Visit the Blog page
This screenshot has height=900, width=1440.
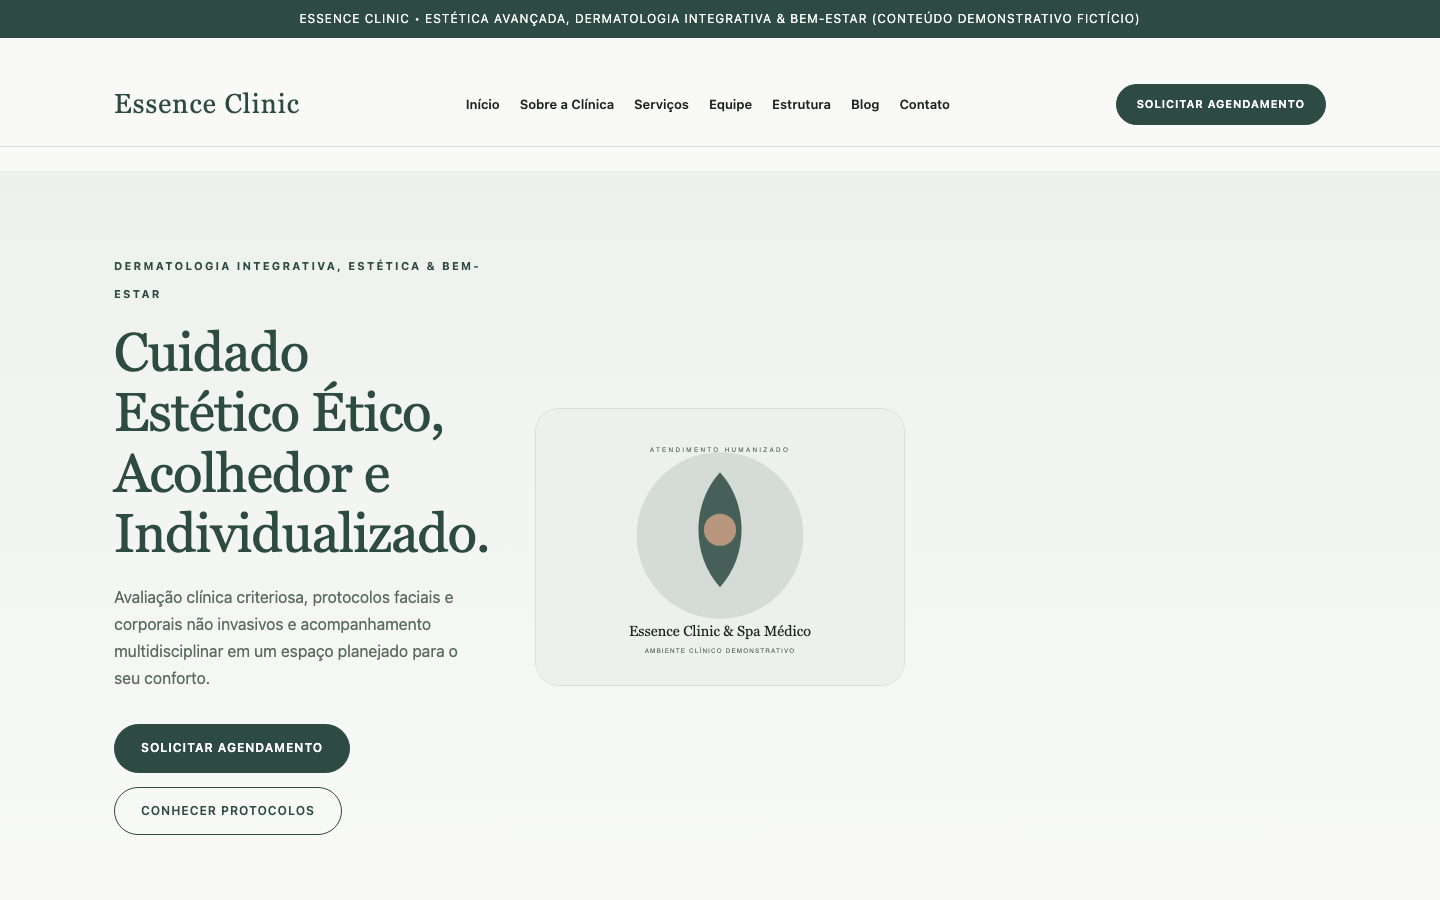point(865,104)
